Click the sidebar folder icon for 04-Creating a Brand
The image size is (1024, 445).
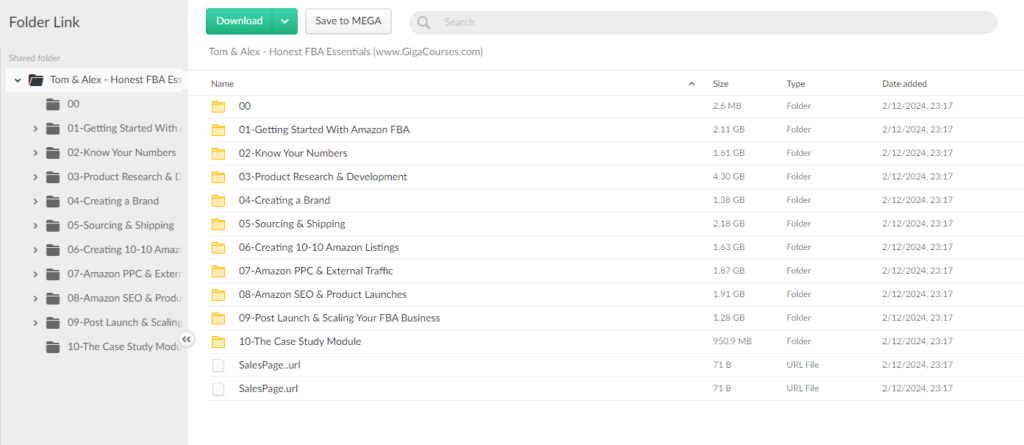[52, 201]
